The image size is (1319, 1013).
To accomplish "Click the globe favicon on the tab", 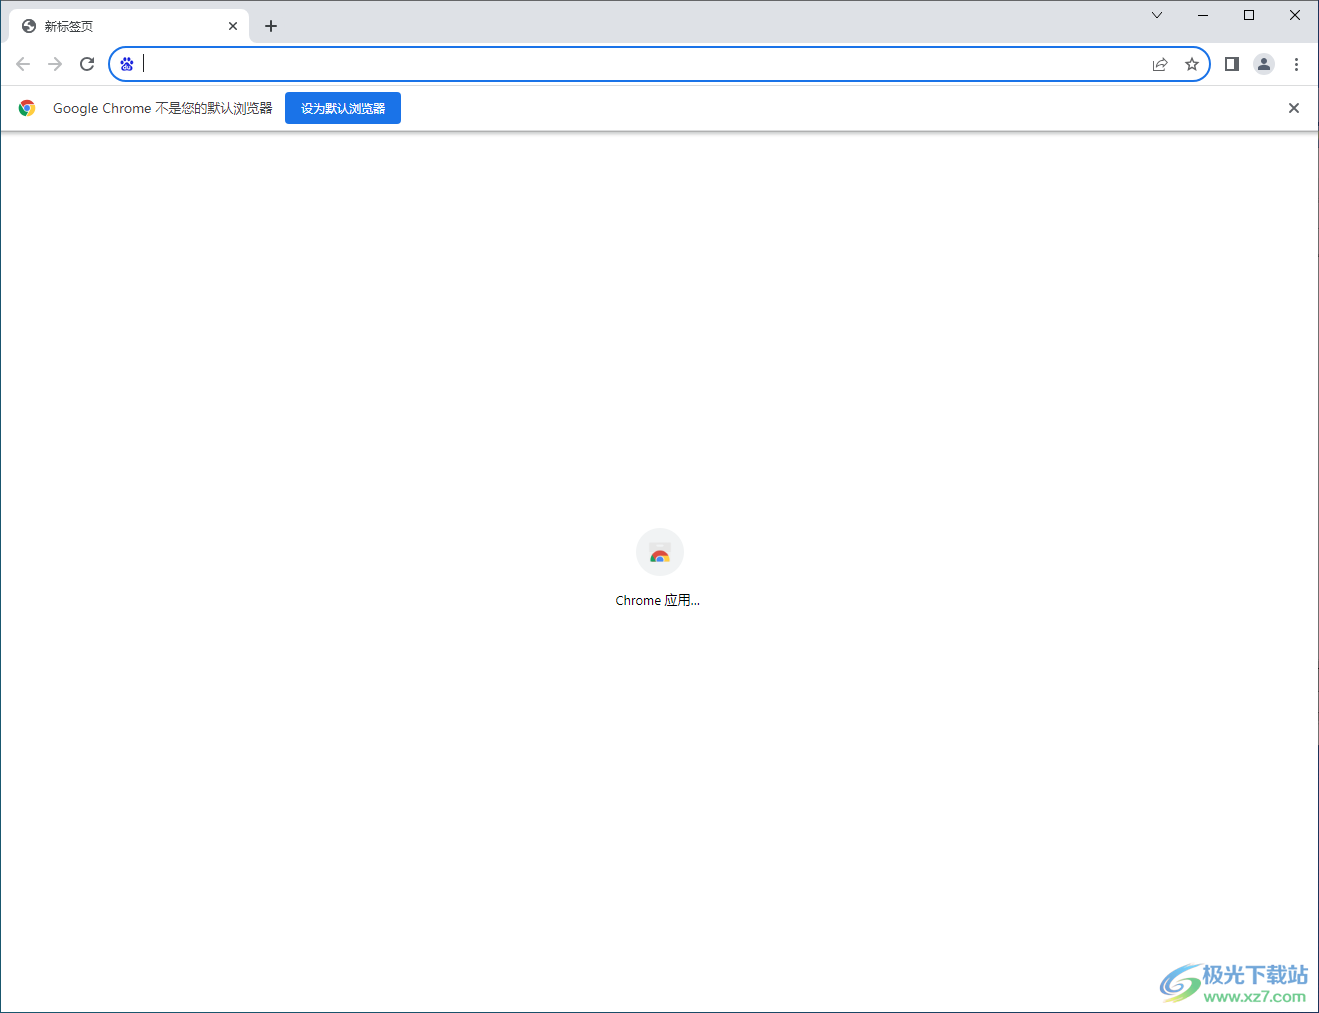I will [x=29, y=26].
